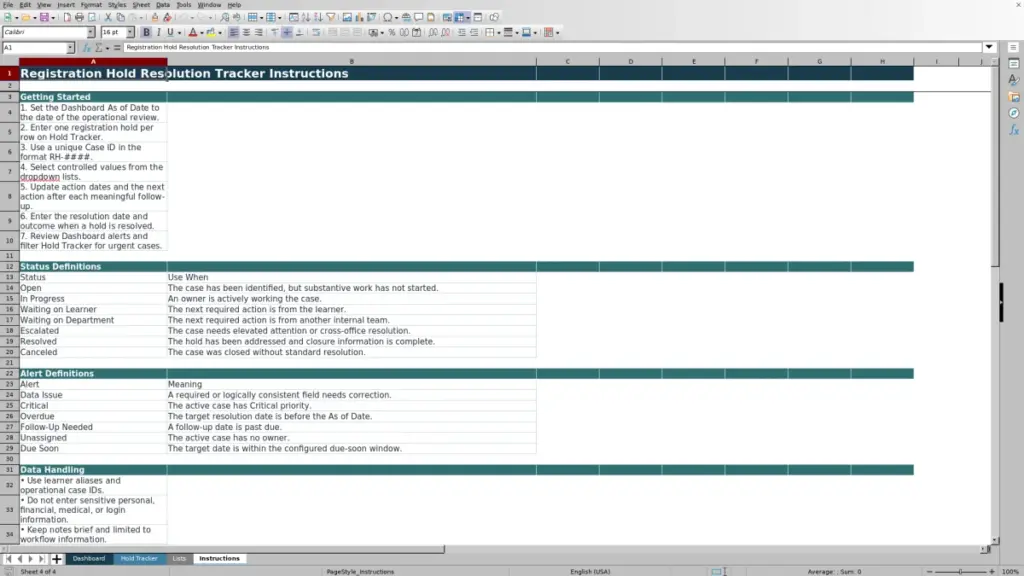Open the Sidebar Navigator panel icon
1024x576 pixels.
[1014, 113]
